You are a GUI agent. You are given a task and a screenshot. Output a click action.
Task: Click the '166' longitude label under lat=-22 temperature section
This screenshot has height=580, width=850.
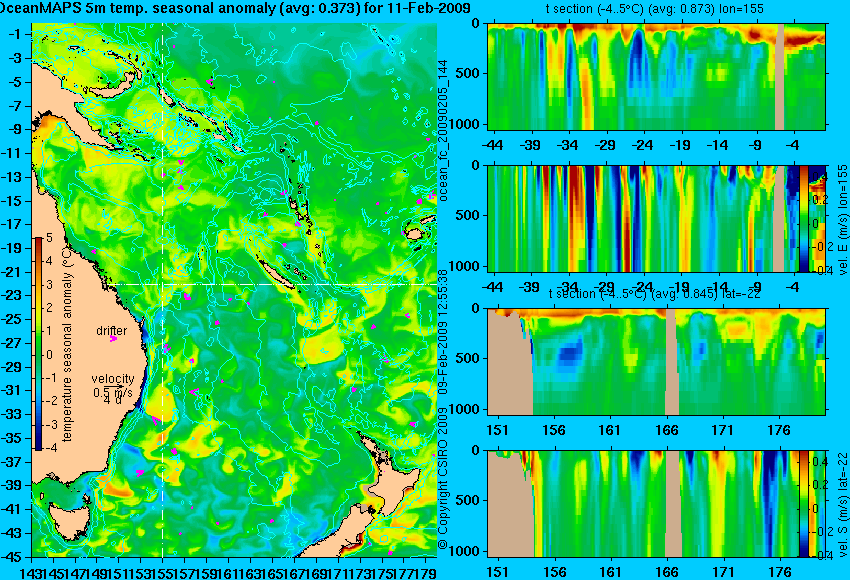pos(667,430)
